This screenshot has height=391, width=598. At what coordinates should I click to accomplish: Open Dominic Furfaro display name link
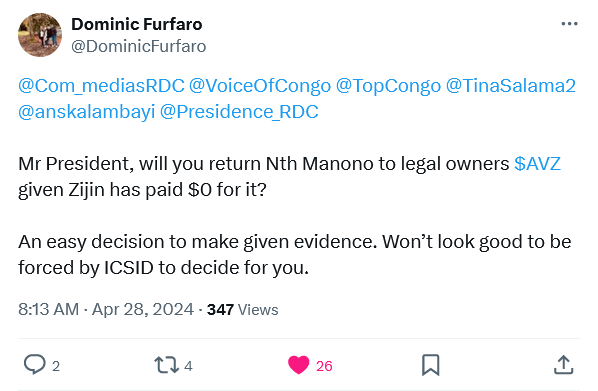[x=137, y=24]
